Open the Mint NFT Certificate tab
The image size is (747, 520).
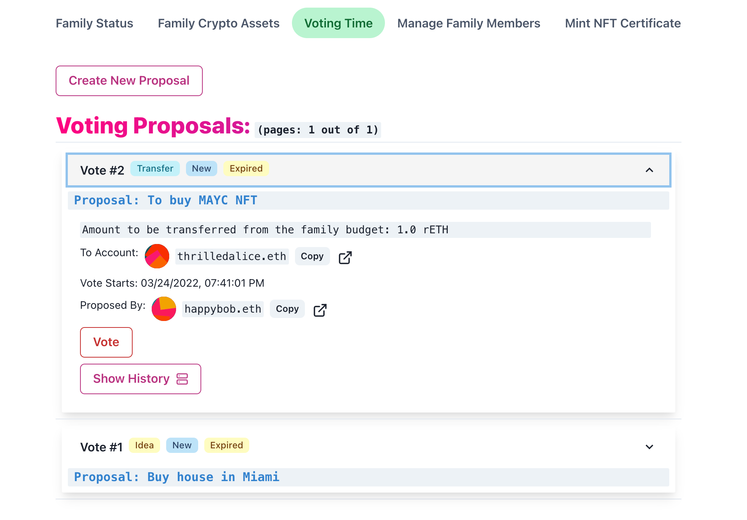coord(623,23)
